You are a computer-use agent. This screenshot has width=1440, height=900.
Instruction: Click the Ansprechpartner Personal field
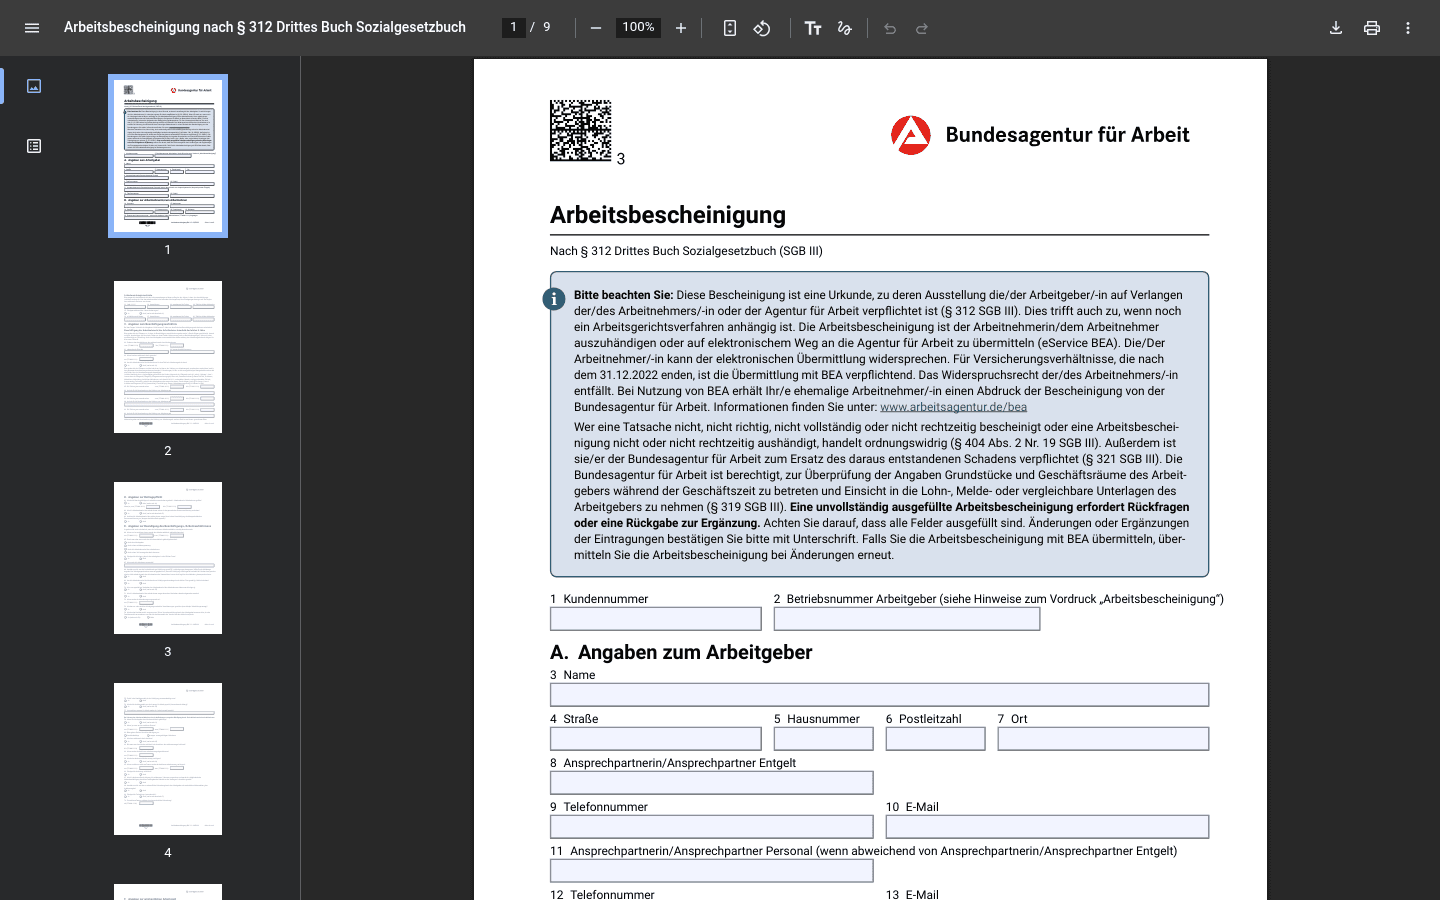point(712,871)
